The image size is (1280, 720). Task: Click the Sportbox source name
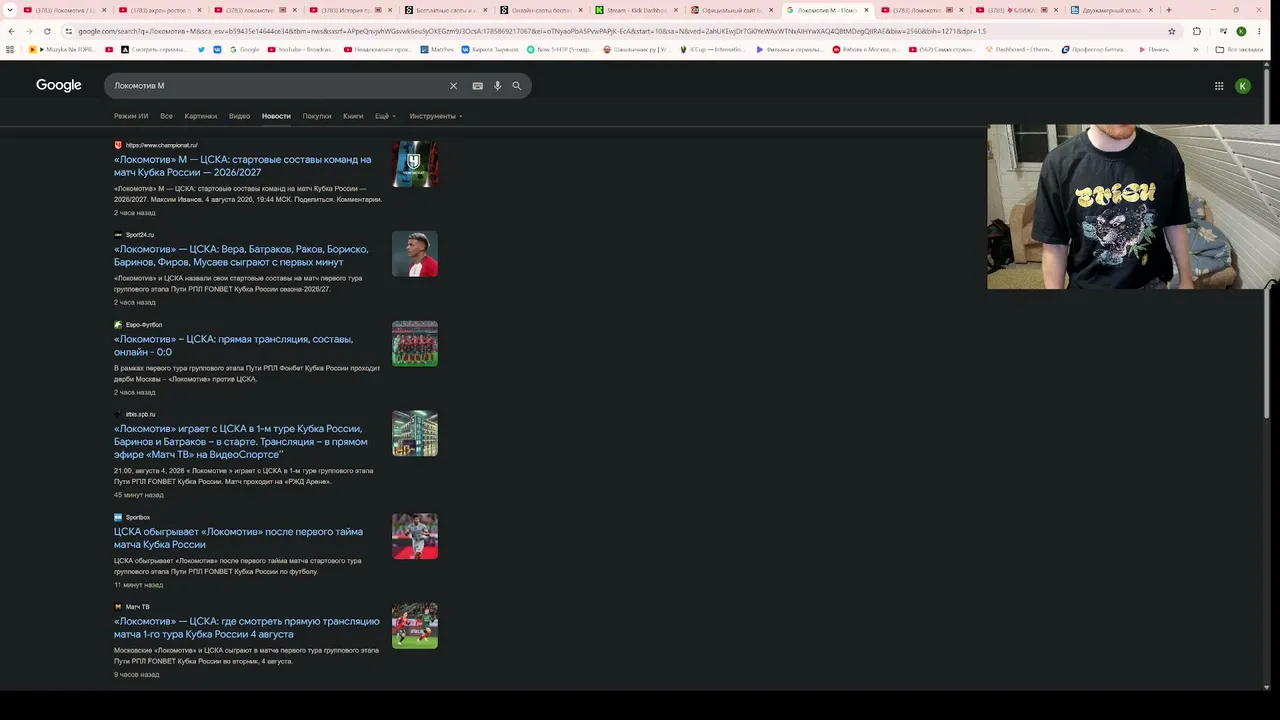click(138, 517)
